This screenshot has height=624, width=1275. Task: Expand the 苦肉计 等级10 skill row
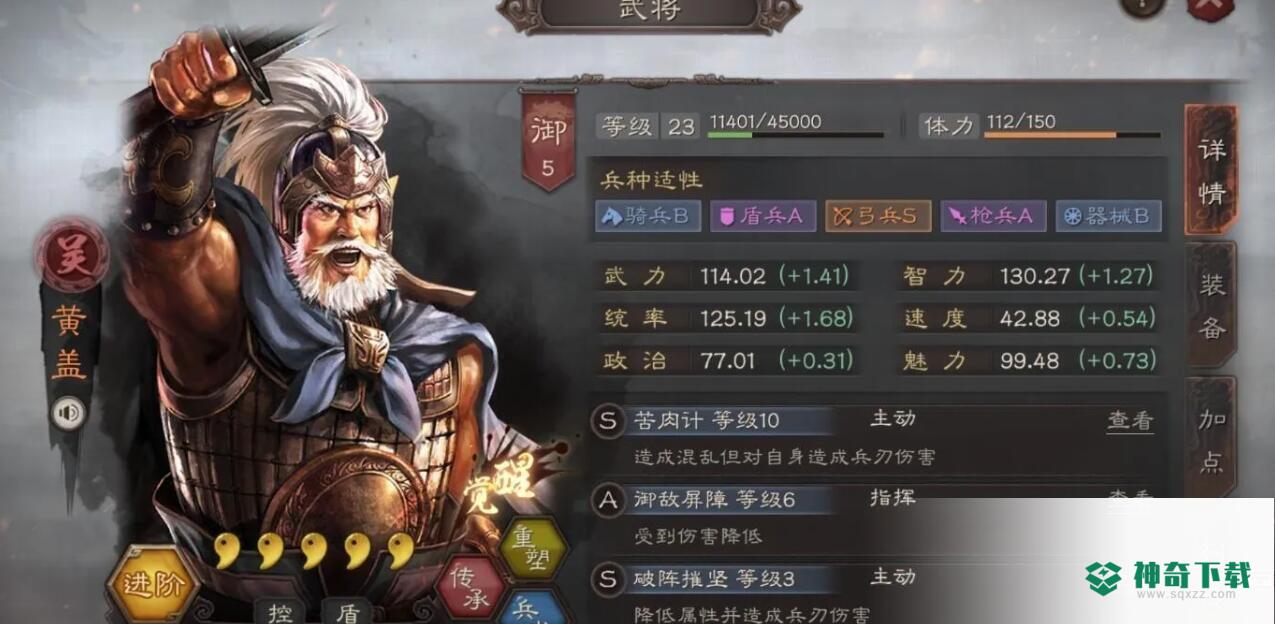click(x=877, y=437)
